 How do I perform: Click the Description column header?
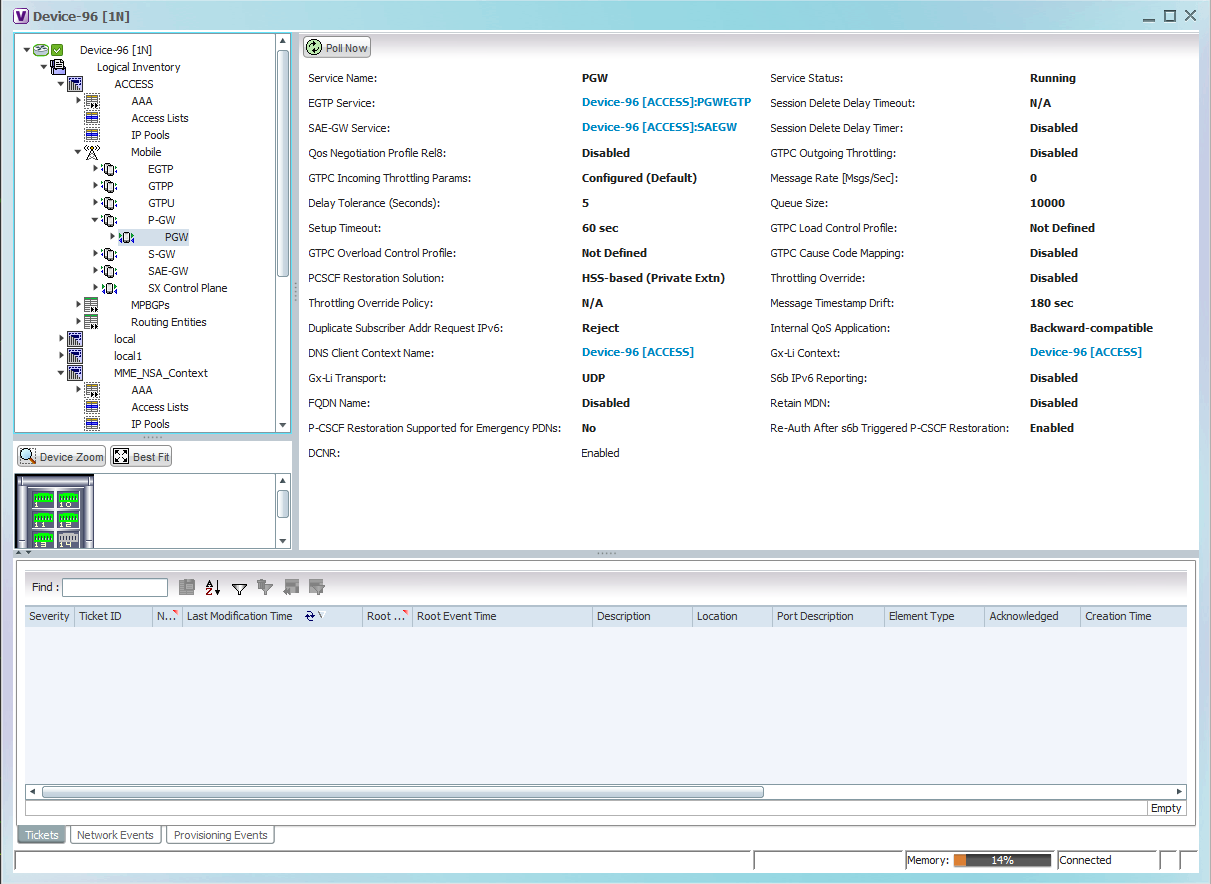(x=642, y=616)
